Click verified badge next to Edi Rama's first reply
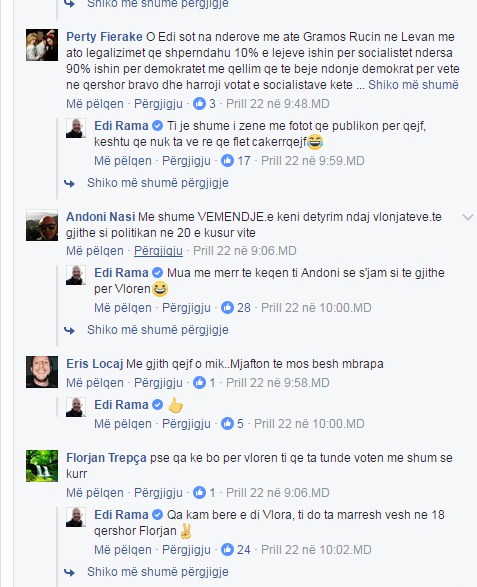Screen dimensions: 477x587 point(158,126)
